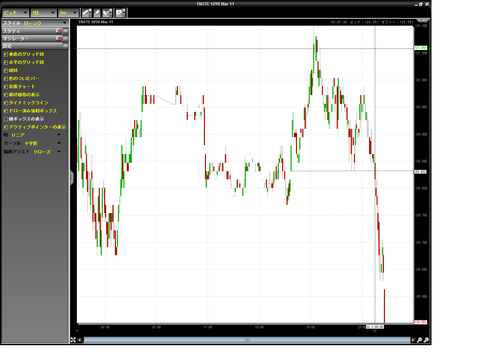Click the red price label at bottom
This screenshot has height=360, width=480.
point(420,322)
